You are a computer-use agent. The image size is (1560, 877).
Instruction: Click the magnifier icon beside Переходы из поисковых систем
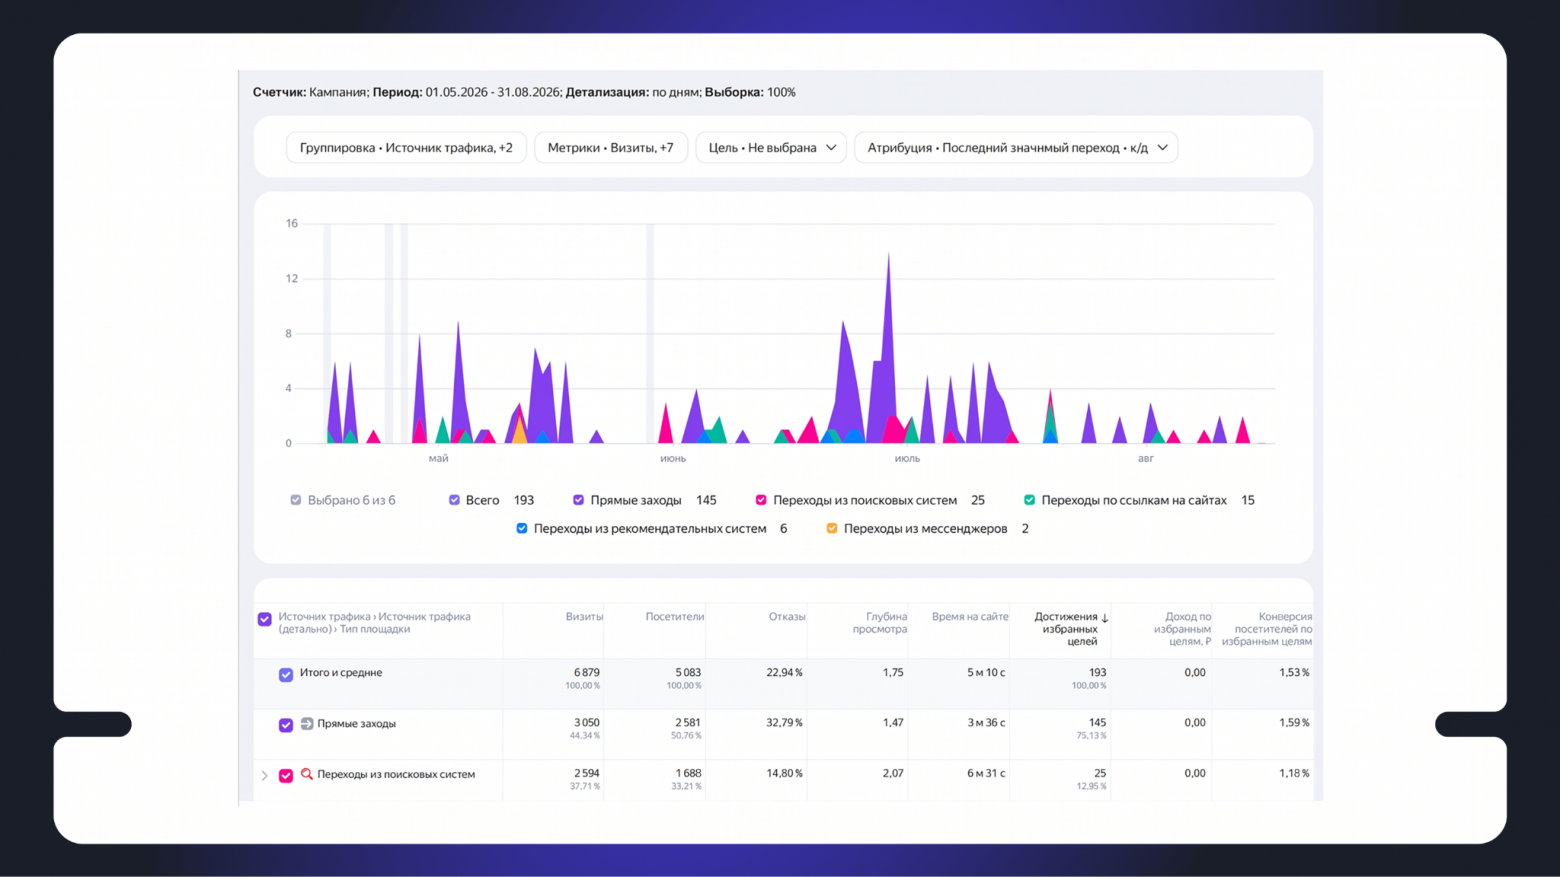pos(307,774)
